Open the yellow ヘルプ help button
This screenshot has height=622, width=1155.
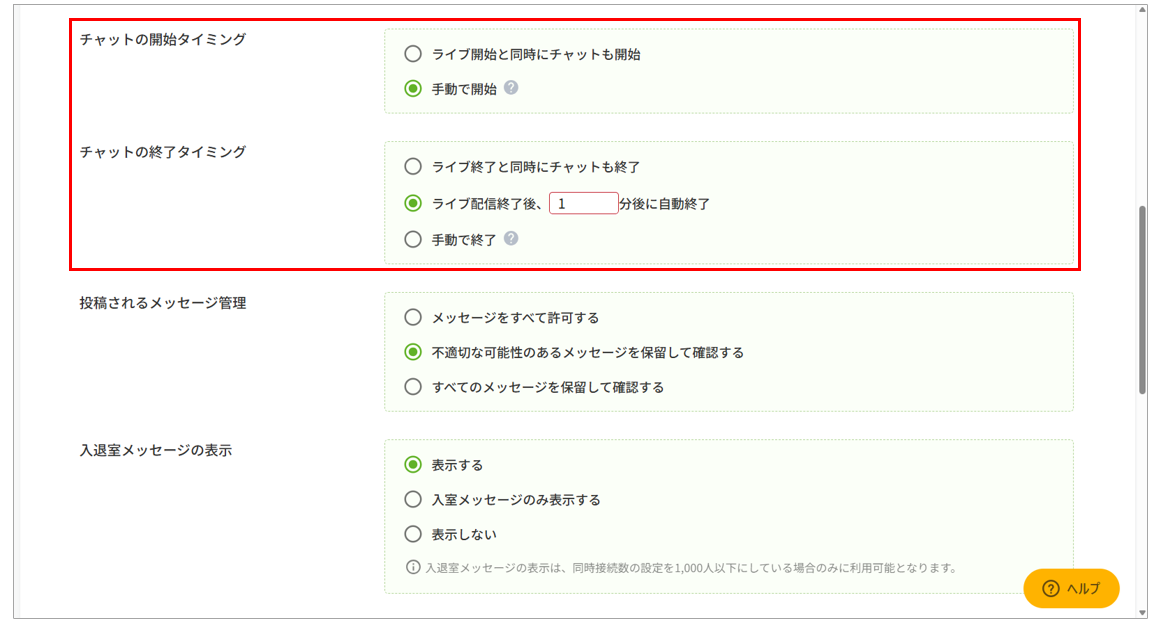pos(1071,588)
